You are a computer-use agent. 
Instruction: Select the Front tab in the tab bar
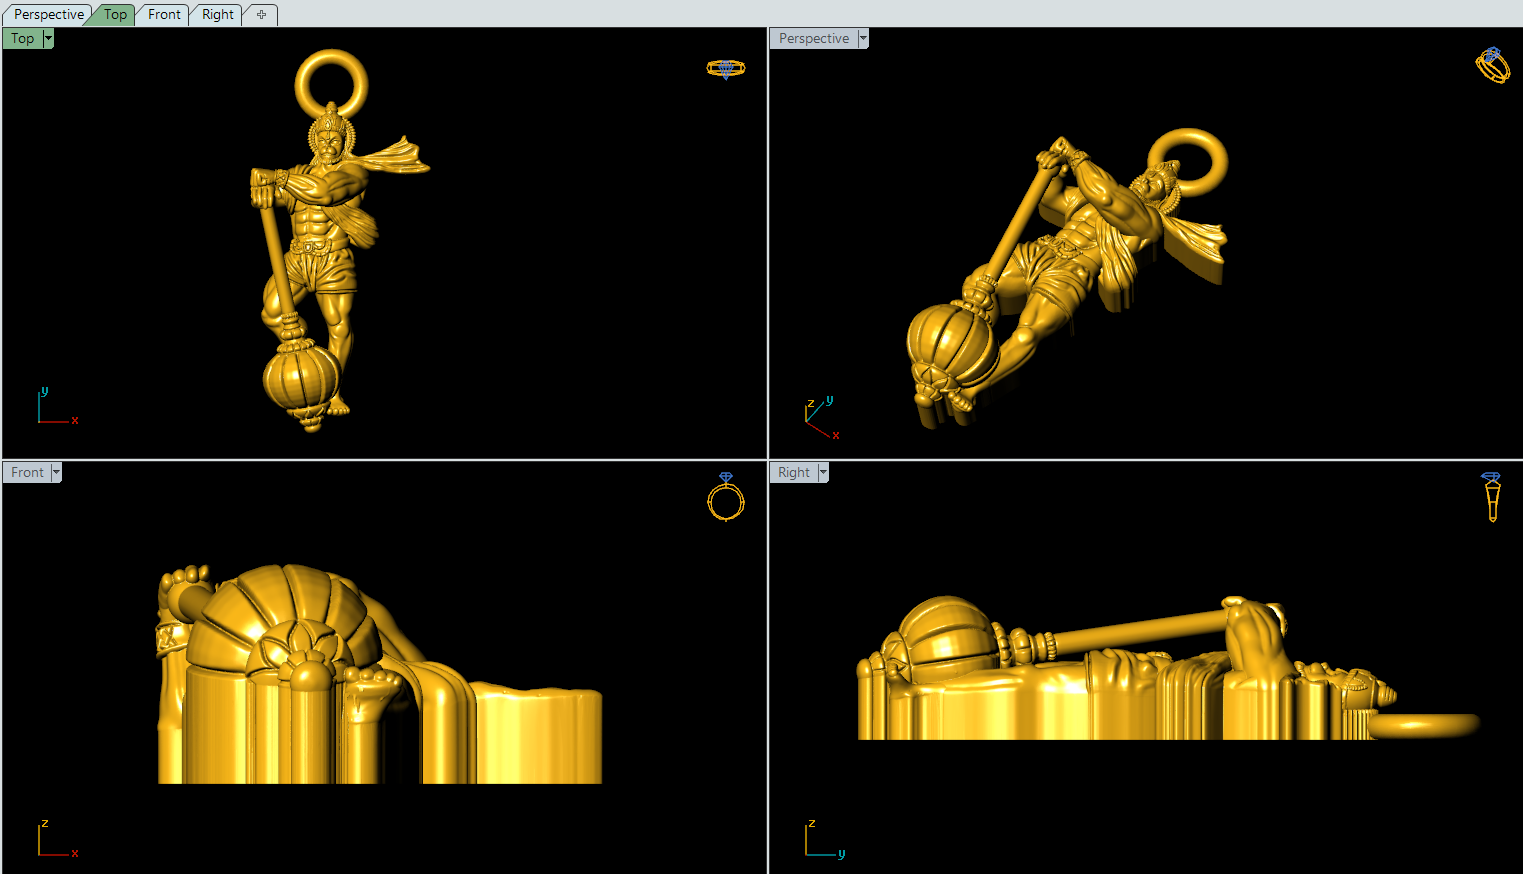(x=164, y=15)
